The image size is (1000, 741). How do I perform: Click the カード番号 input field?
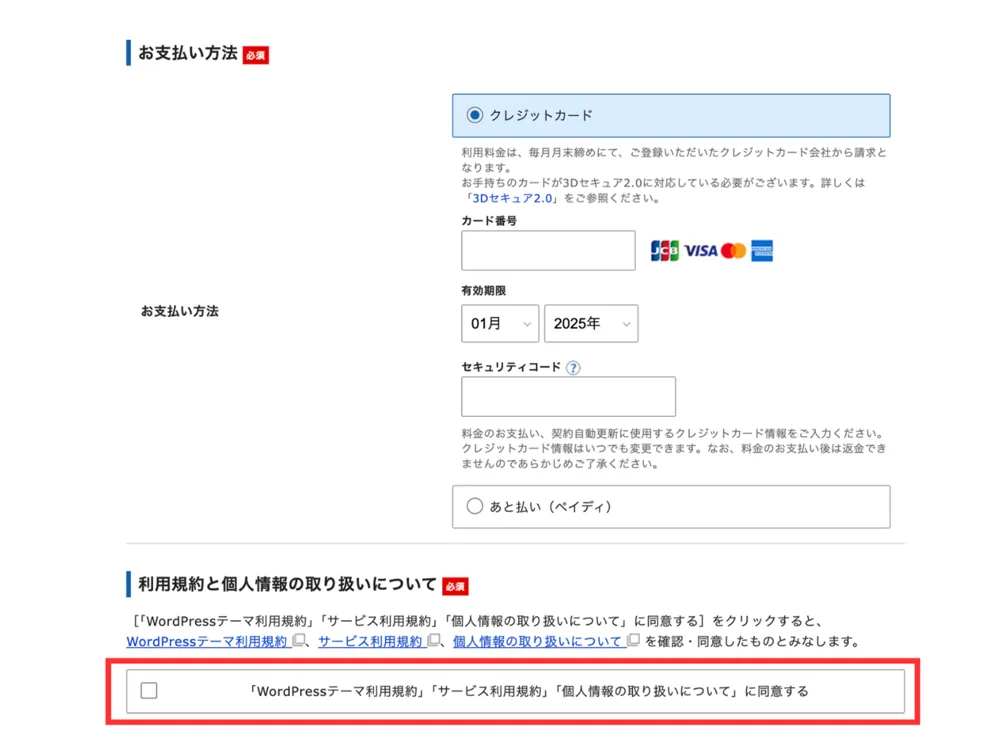(548, 251)
